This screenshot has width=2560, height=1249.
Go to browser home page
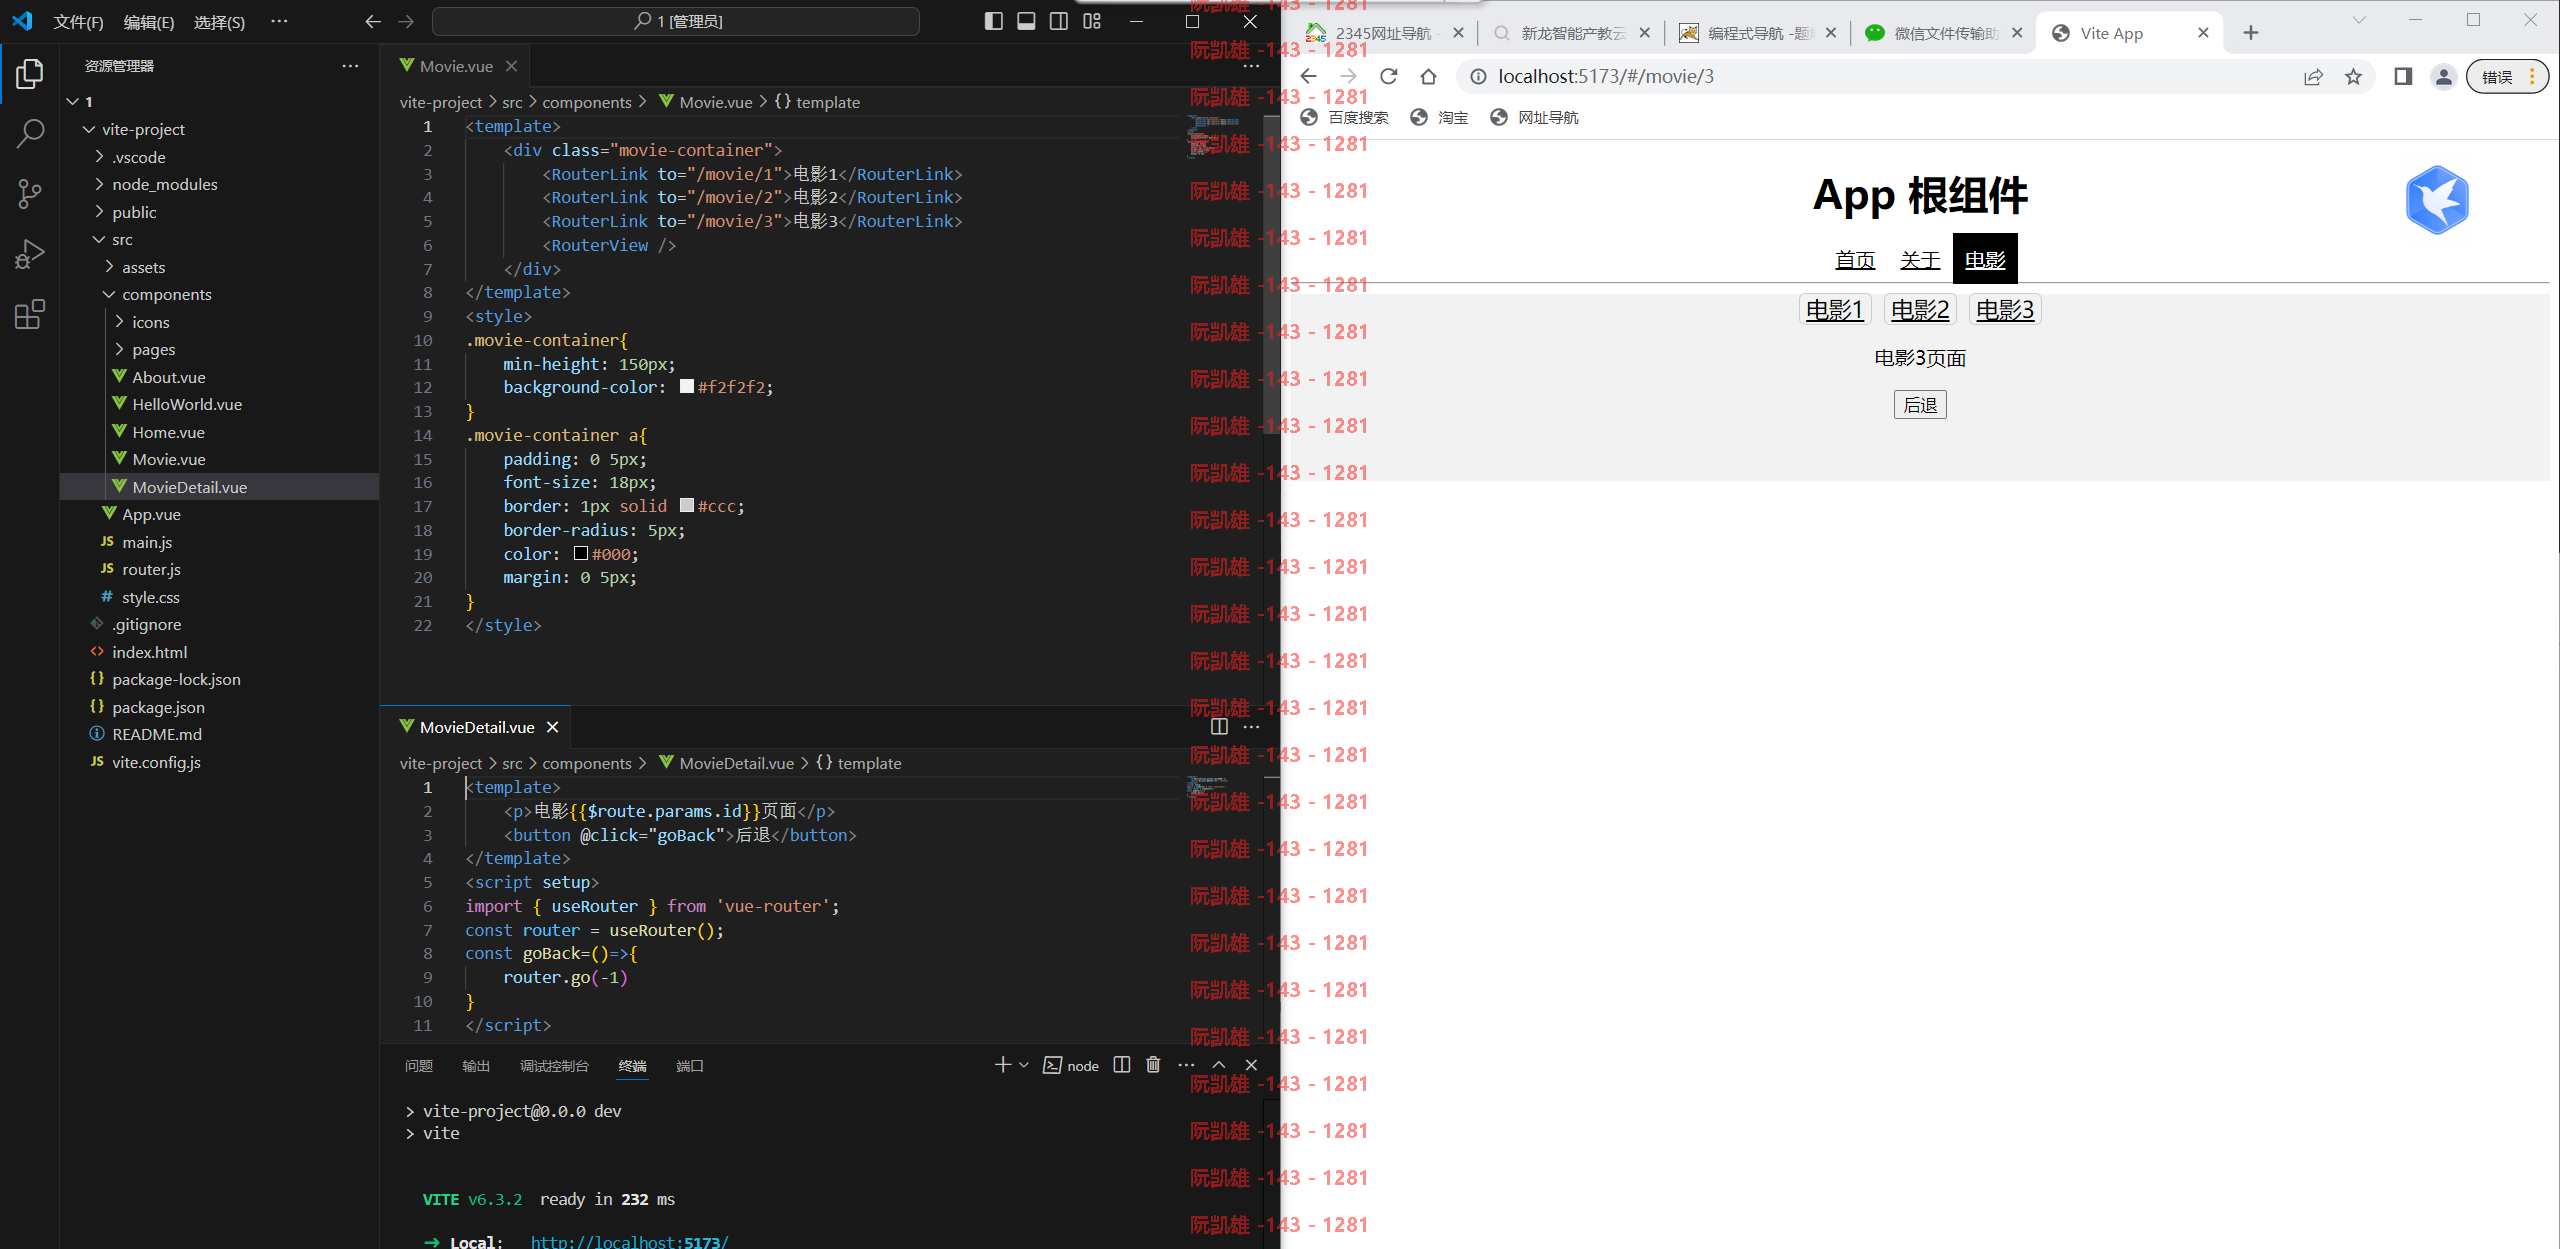pos(1428,76)
